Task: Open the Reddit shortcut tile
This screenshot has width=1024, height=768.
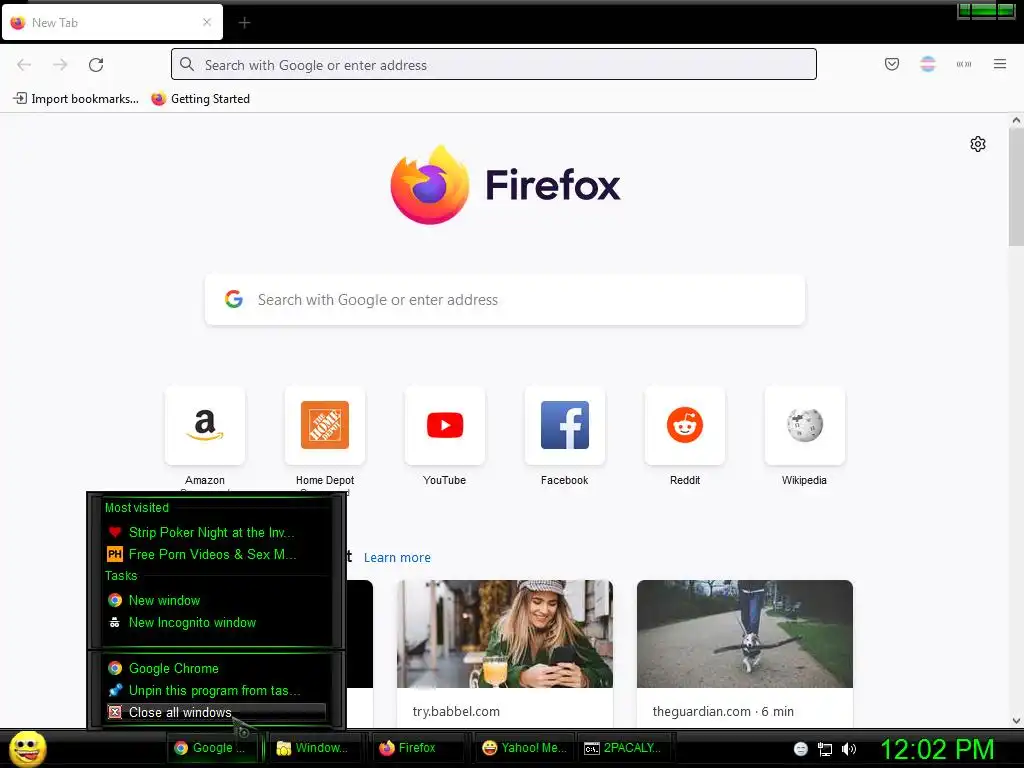Action: pyautogui.click(x=684, y=425)
